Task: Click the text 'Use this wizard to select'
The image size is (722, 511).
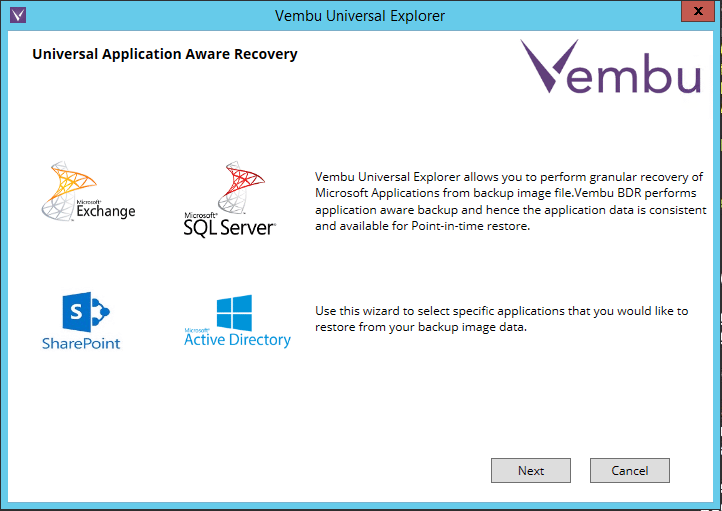Action: click(x=501, y=319)
